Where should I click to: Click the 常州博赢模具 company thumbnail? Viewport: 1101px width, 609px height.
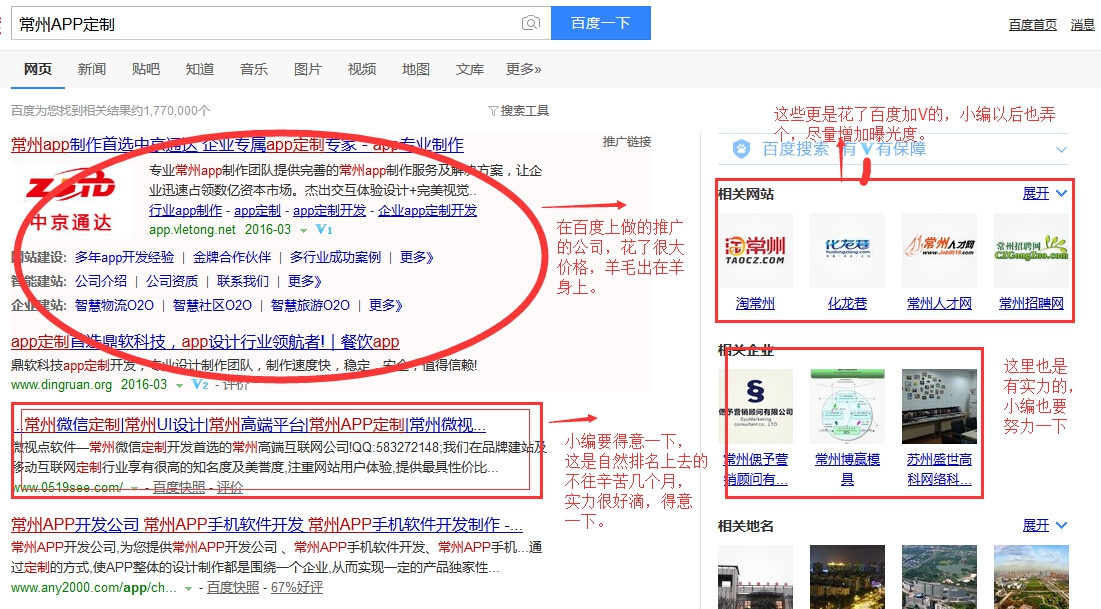coord(848,407)
